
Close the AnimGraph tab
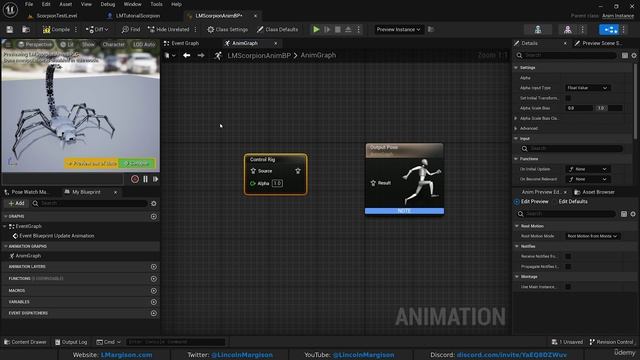coord(276,43)
